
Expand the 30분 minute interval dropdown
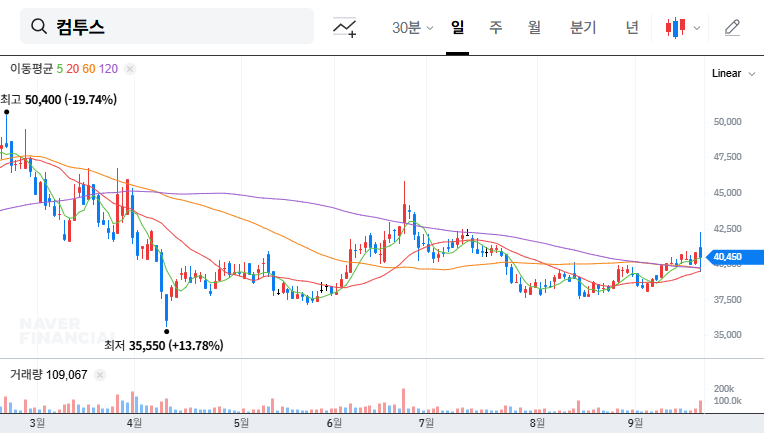pyautogui.click(x=412, y=27)
